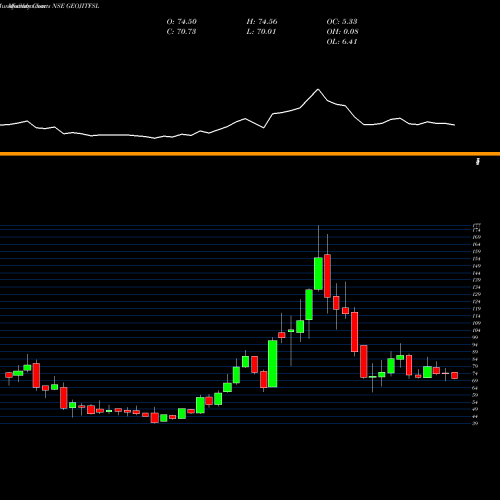The image size is (500, 500).
Task: Click the 134 price axis label
Action: point(476,287)
